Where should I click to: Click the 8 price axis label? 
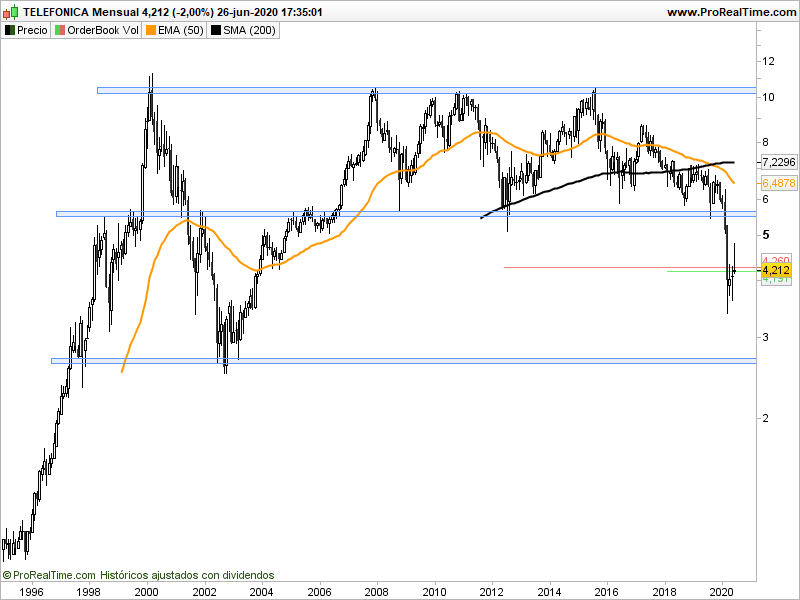point(765,142)
